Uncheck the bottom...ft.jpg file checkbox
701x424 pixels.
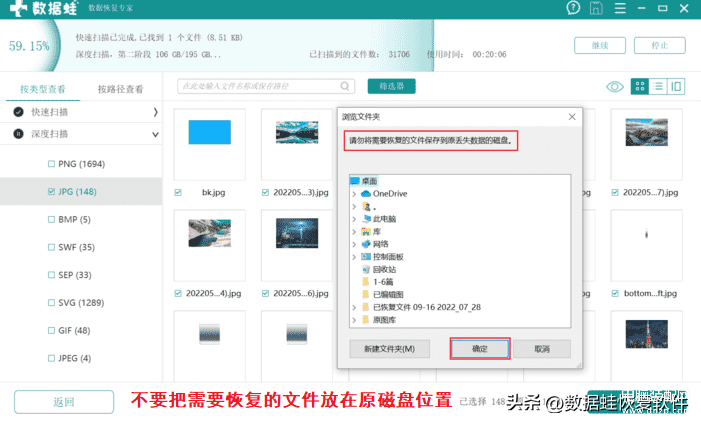(x=615, y=293)
